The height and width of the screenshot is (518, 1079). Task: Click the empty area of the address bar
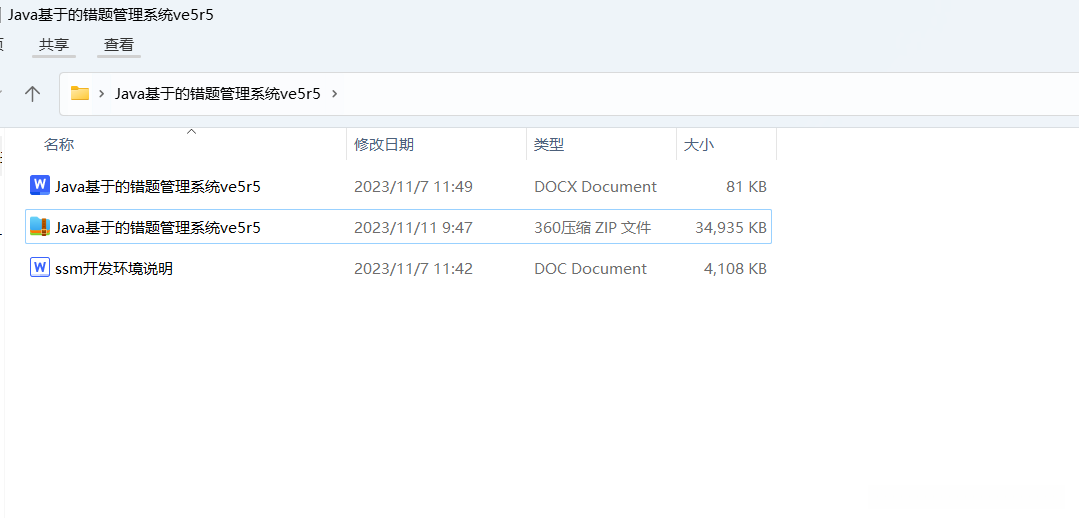coord(700,94)
